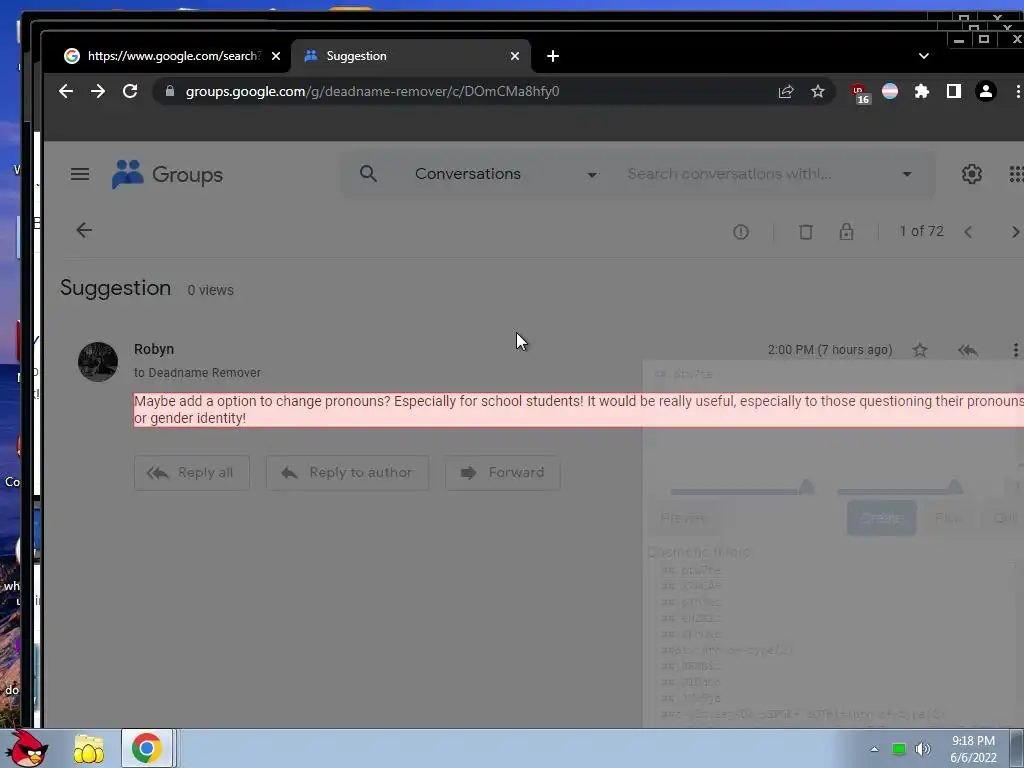Click the 1 of 72 counter

pyautogui.click(x=921, y=231)
